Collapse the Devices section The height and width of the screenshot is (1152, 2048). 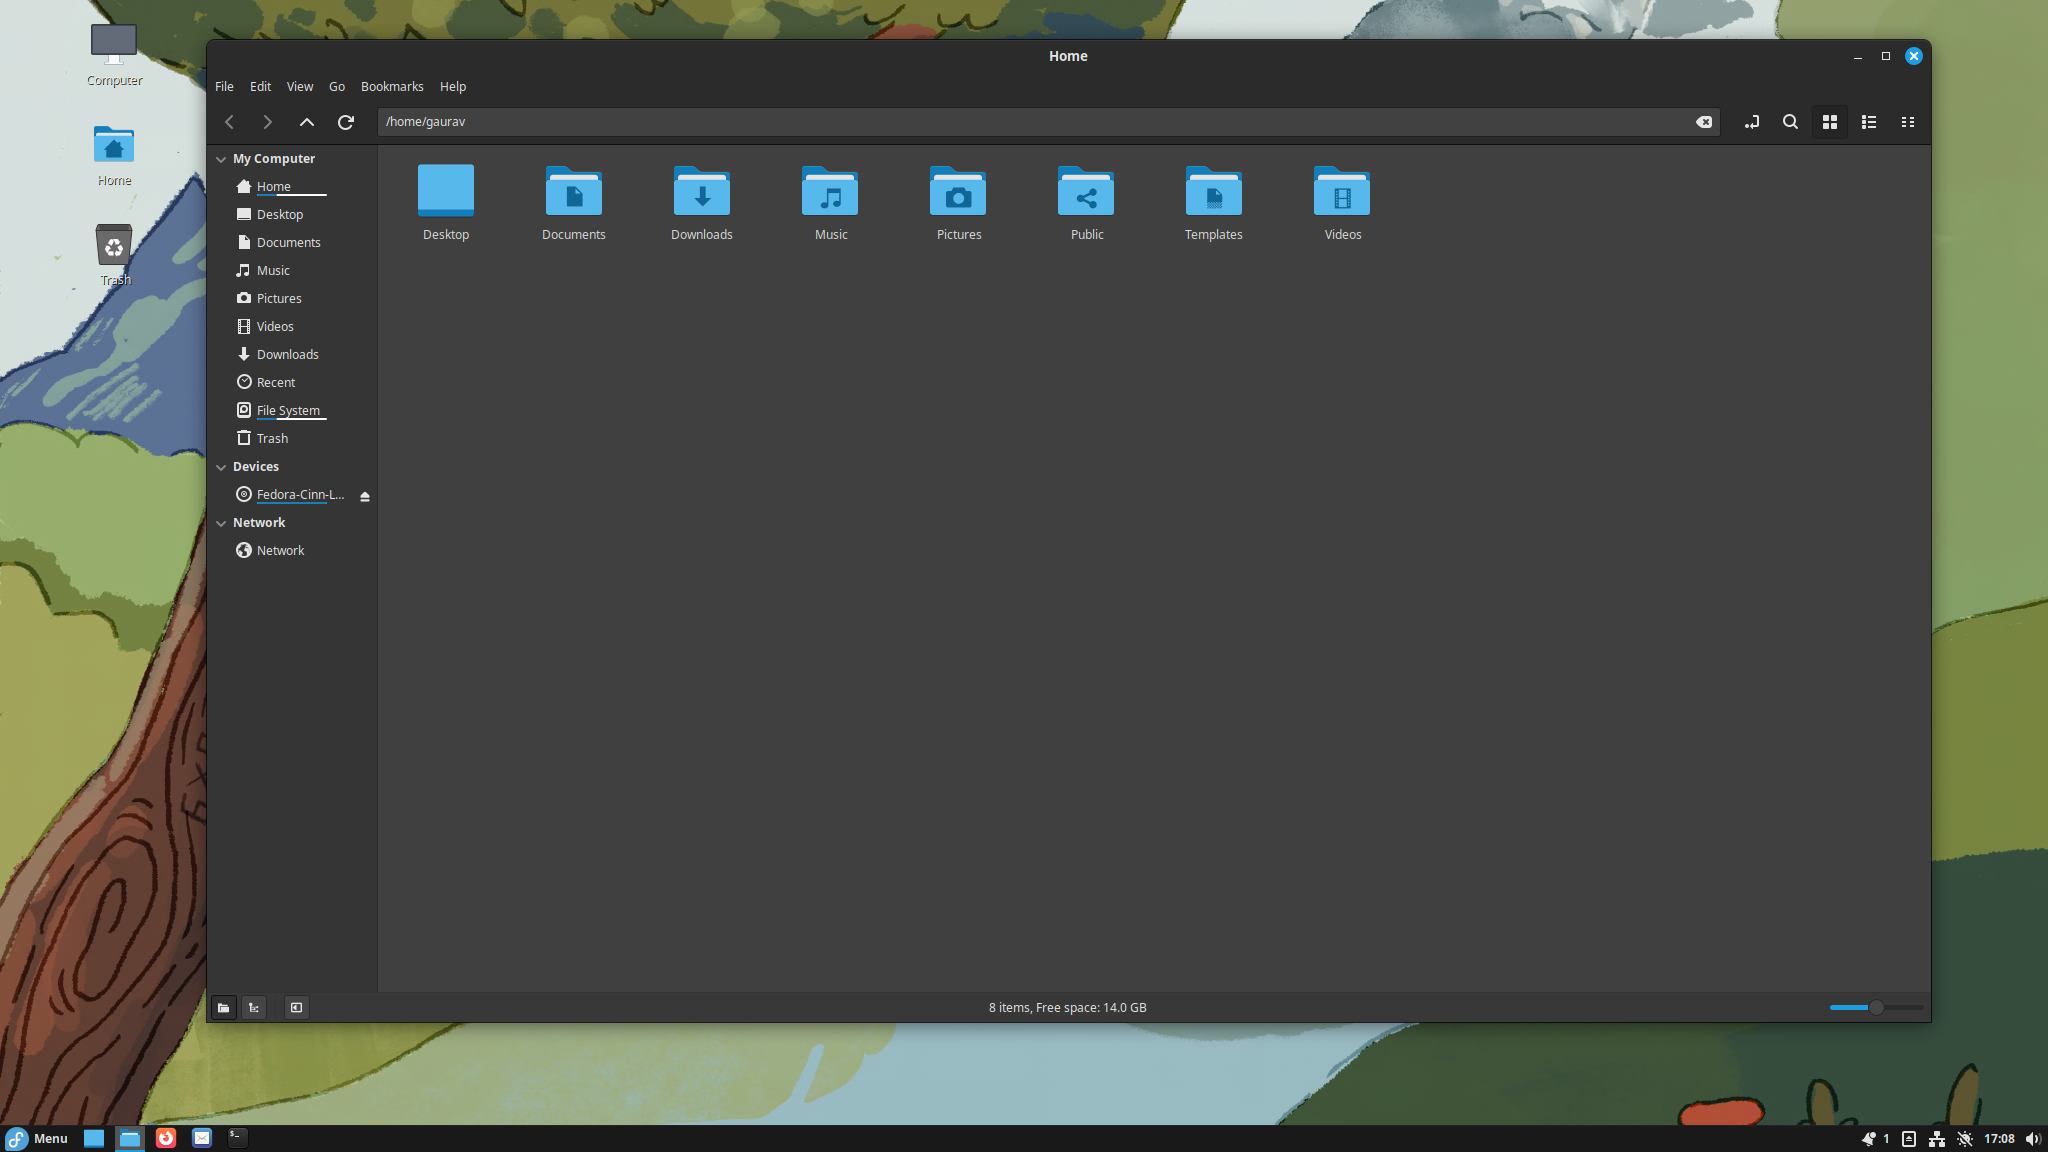[221, 467]
